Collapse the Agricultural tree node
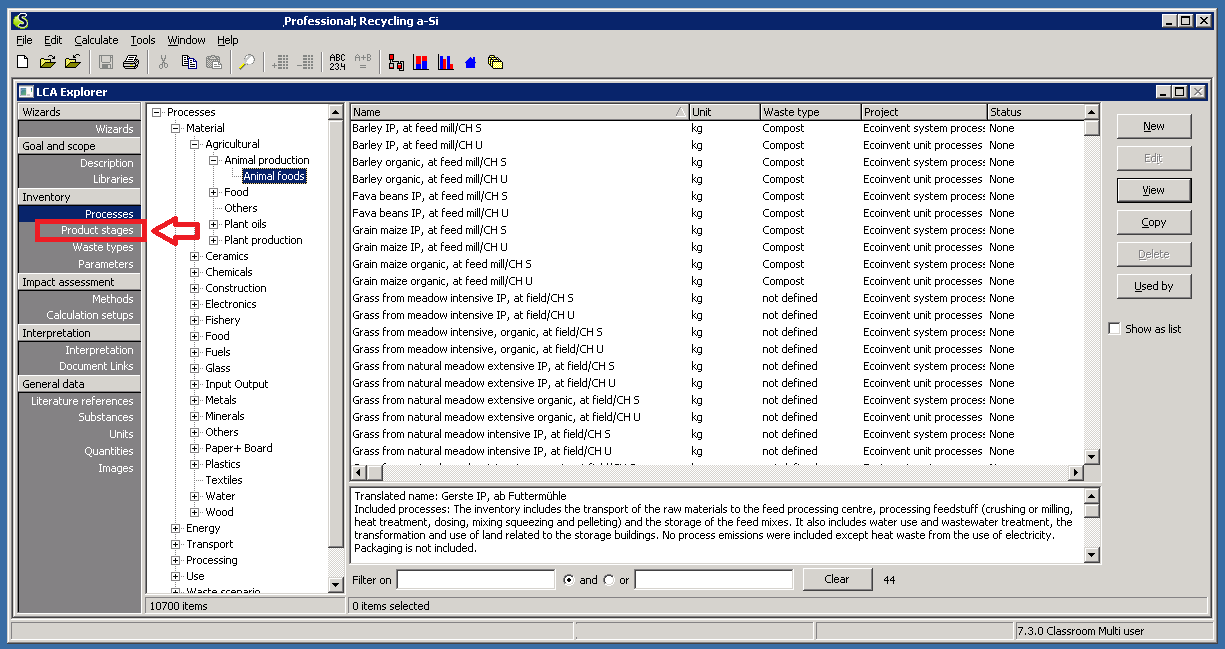1225x649 pixels. click(196, 144)
